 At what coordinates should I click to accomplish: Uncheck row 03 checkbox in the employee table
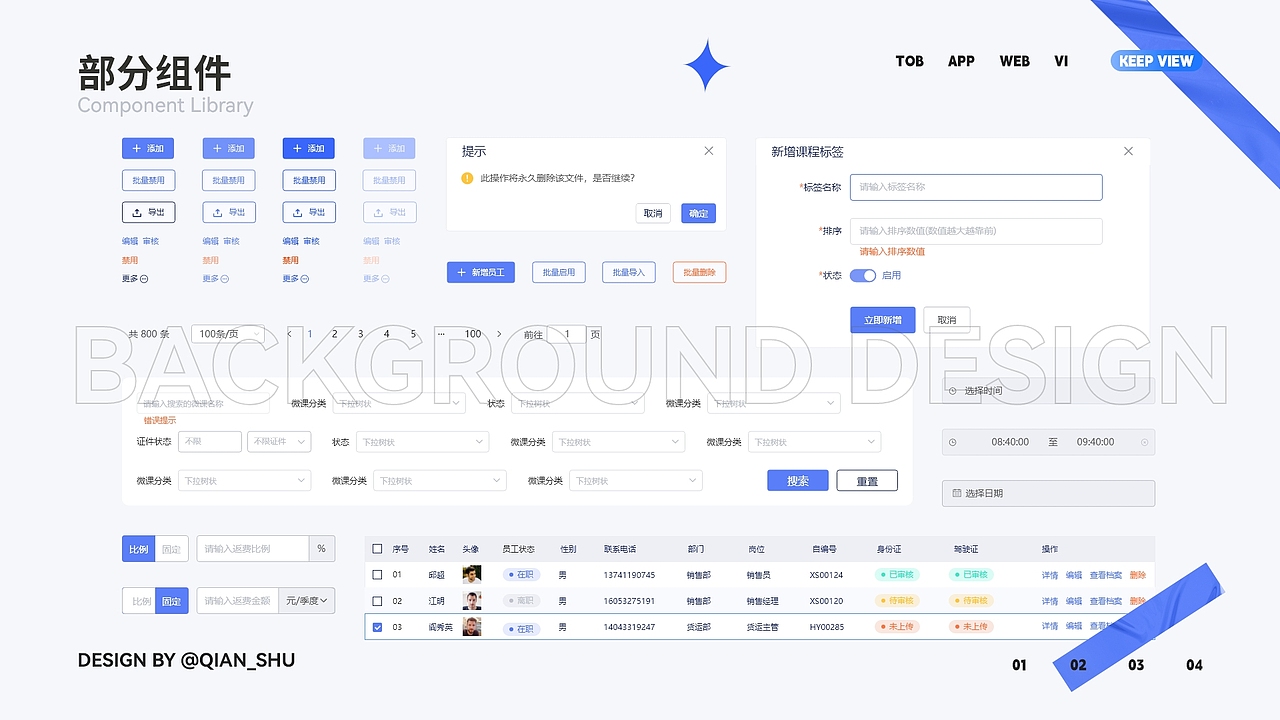377,625
